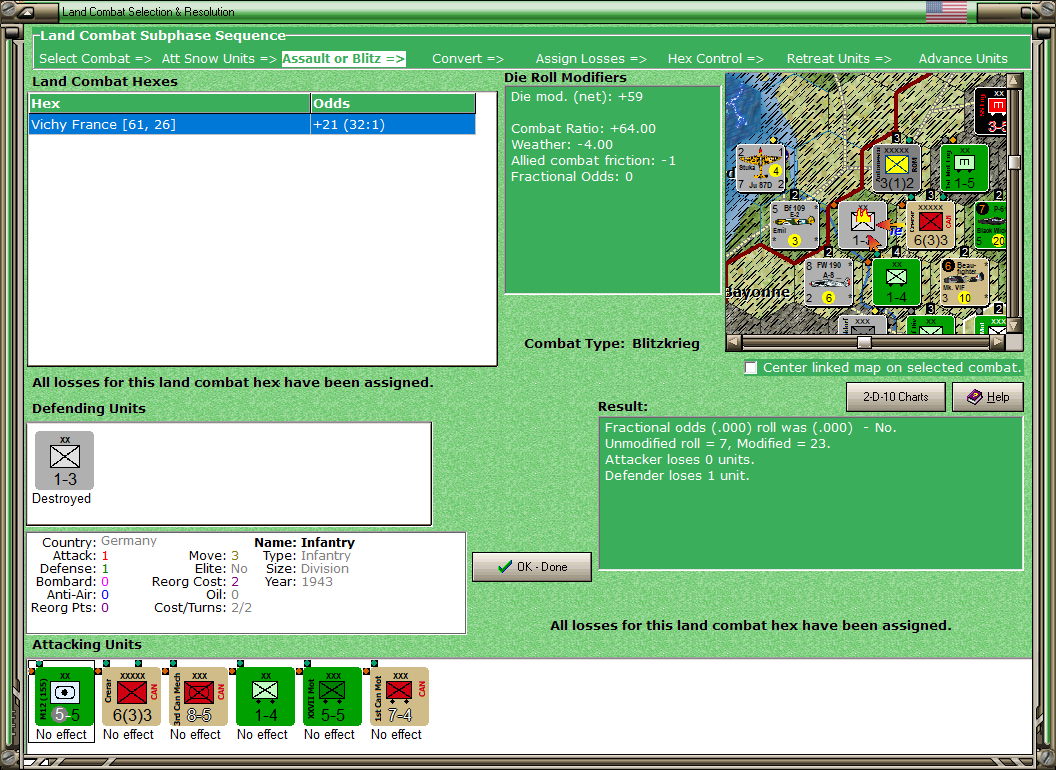Open Help

pyautogui.click(x=988, y=397)
